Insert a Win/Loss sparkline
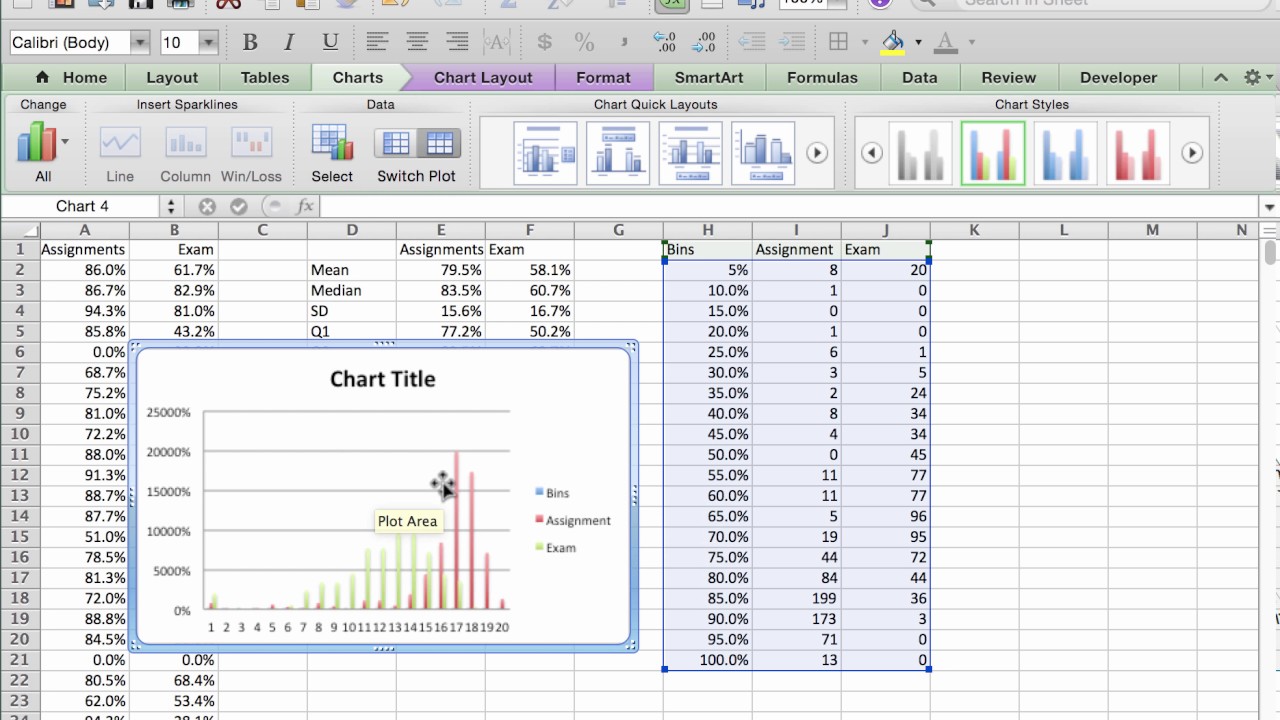1280x720 pixels. (251, 143)
